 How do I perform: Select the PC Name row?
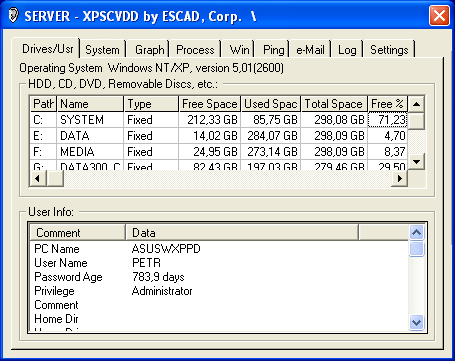point(219,249)
